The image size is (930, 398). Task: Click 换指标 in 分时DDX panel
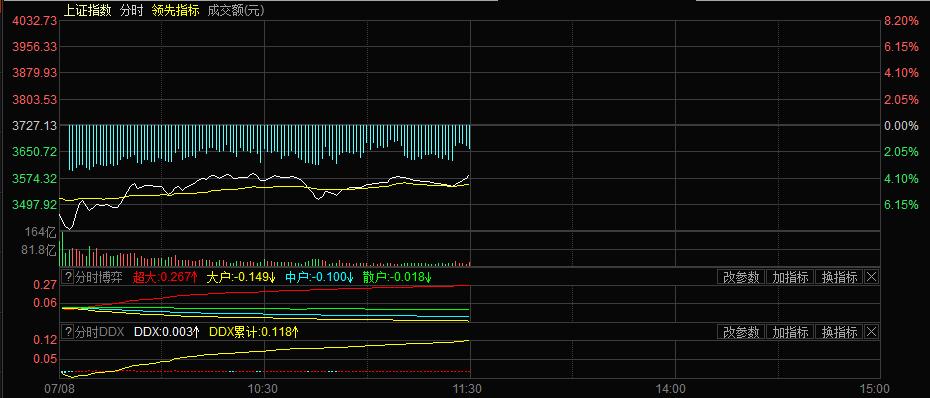pos(839,332)
